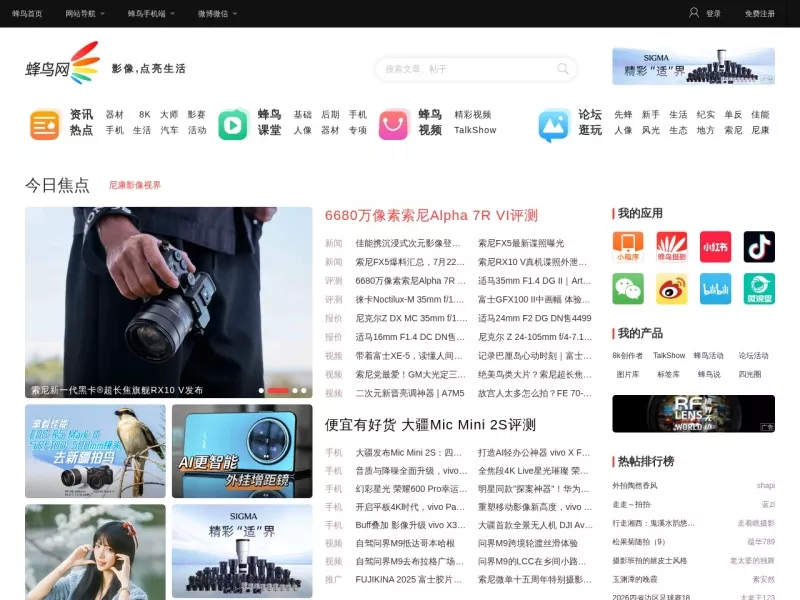Open article 问界M9跨境轮渡丝滑体验
Image resolution: width=800 pixels, height=600 pixels.
(528, 543)
